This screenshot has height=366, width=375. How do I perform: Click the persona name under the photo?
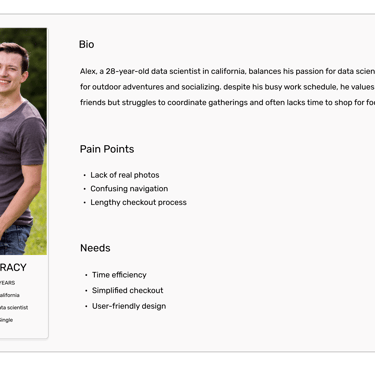13,267
